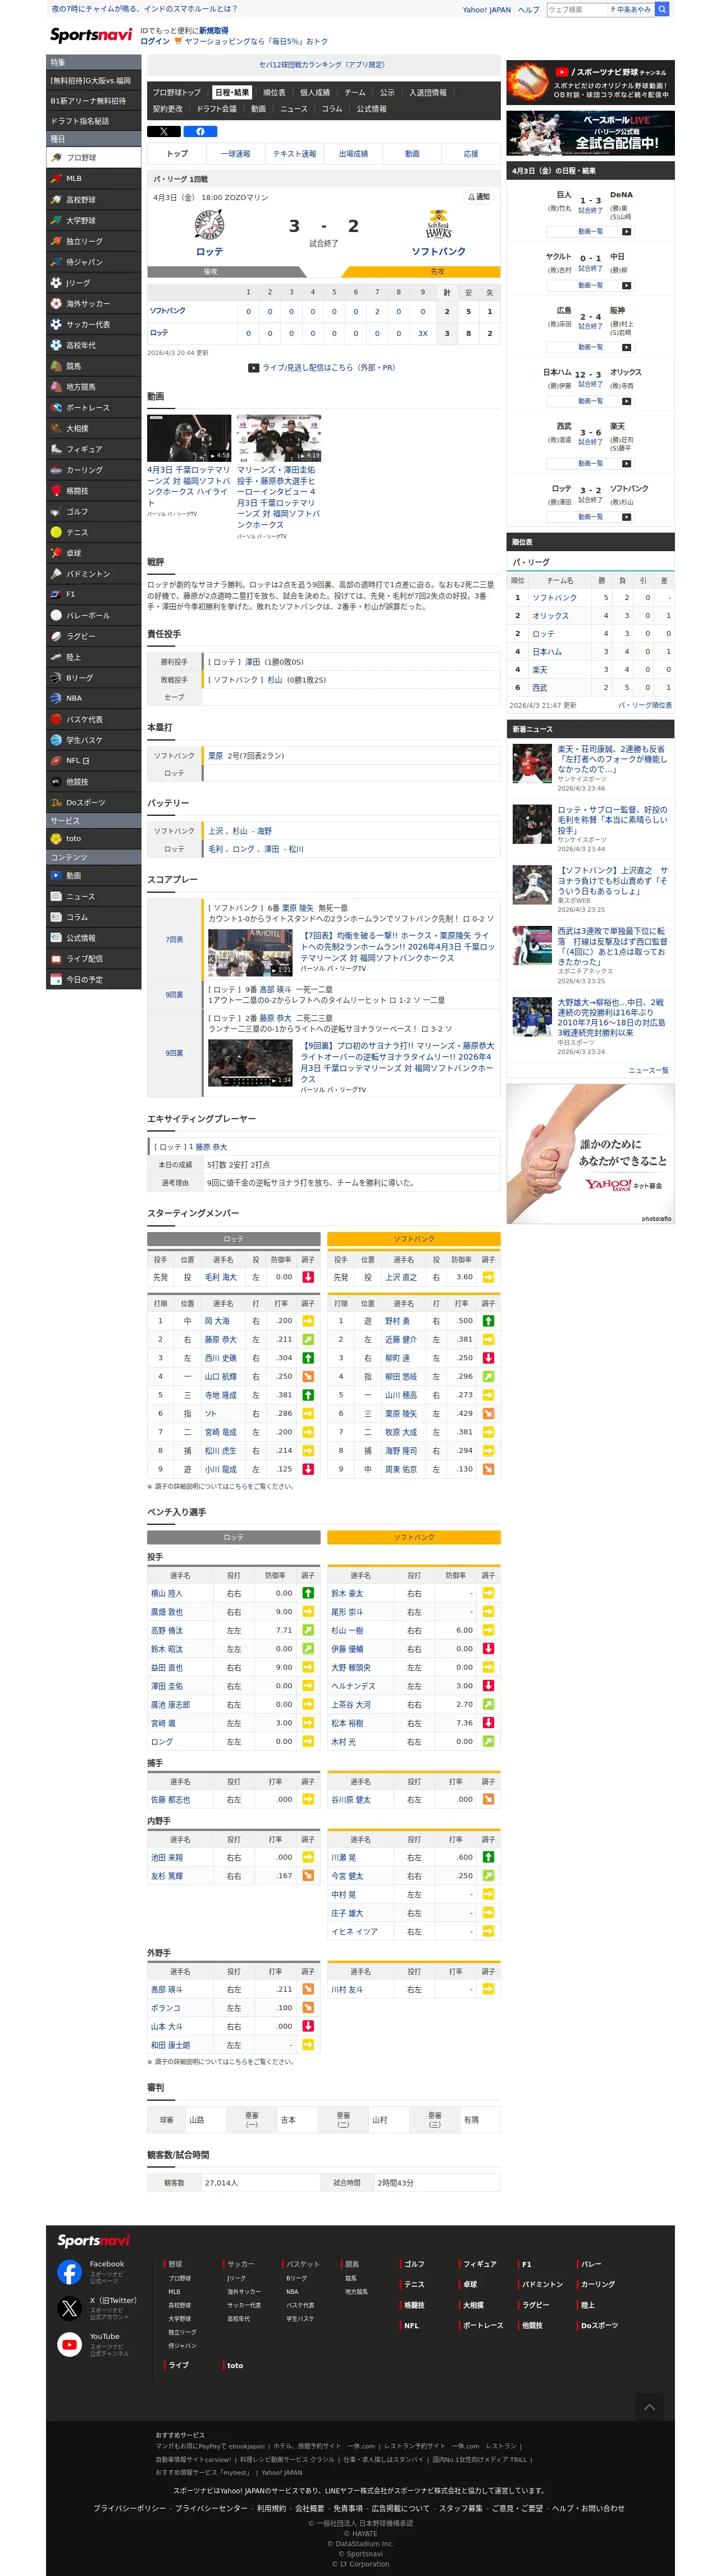This screenshot has width=721, height=2576.
Task: Open the MLB sidebar icon item
Action: [94, 178]
